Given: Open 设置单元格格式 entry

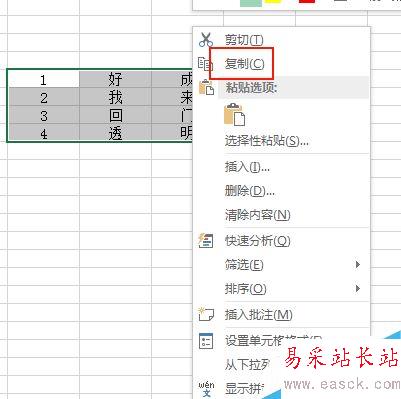Looking at the screenshot, I should [x=273, y=341].
